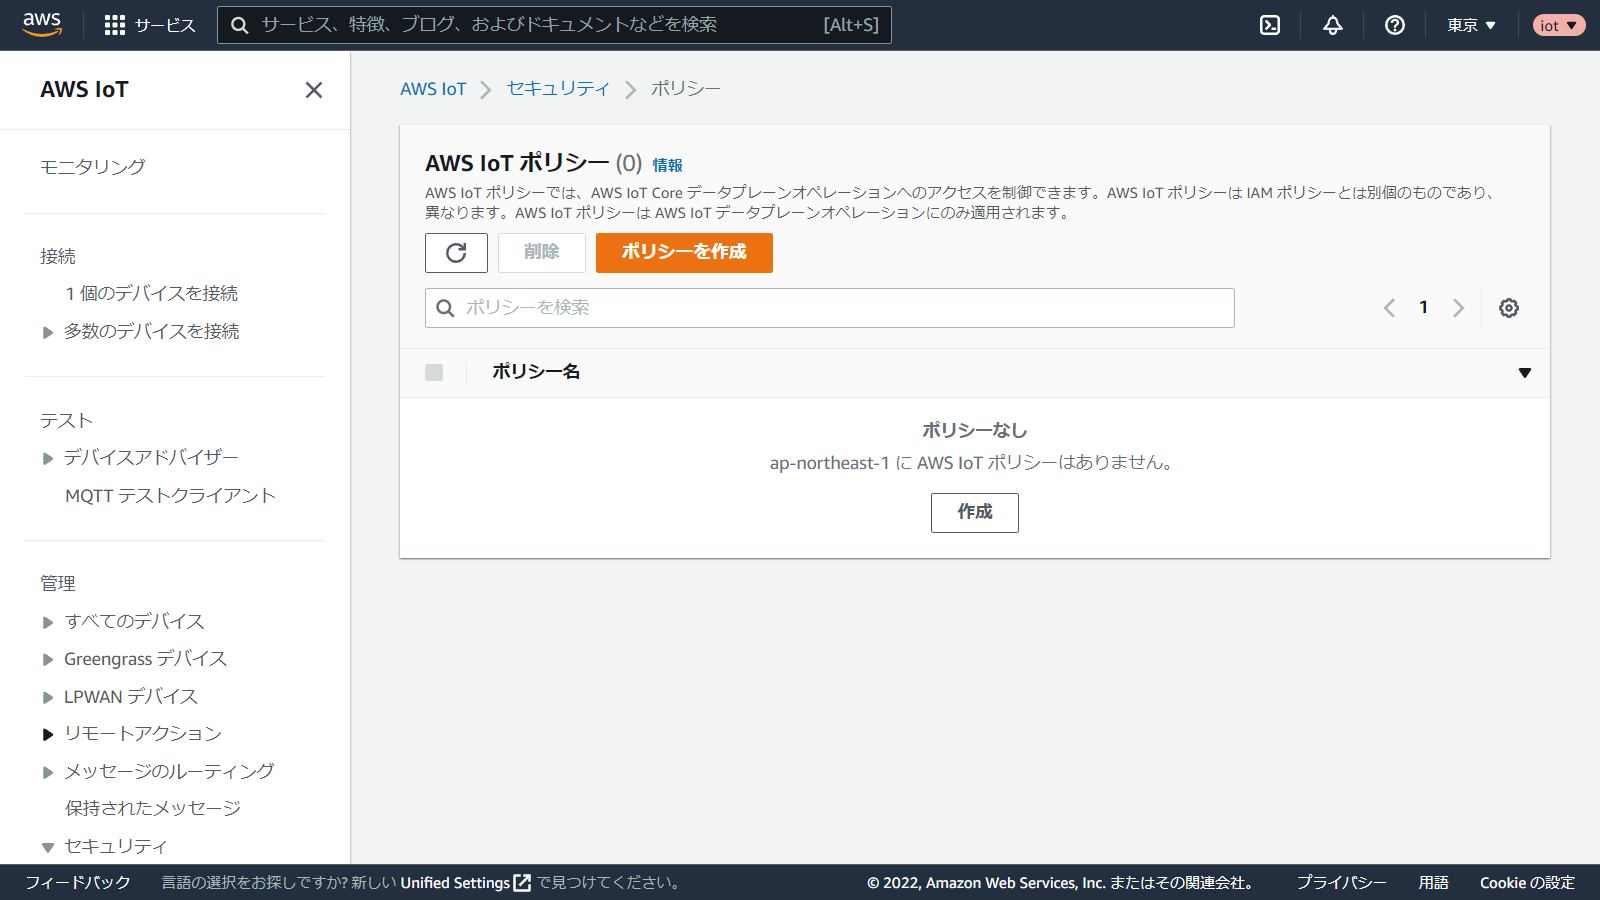Open the notifications bell
Image resolution: width=1600 pixels, height=900 pixels.
(x=1333, y=25)
